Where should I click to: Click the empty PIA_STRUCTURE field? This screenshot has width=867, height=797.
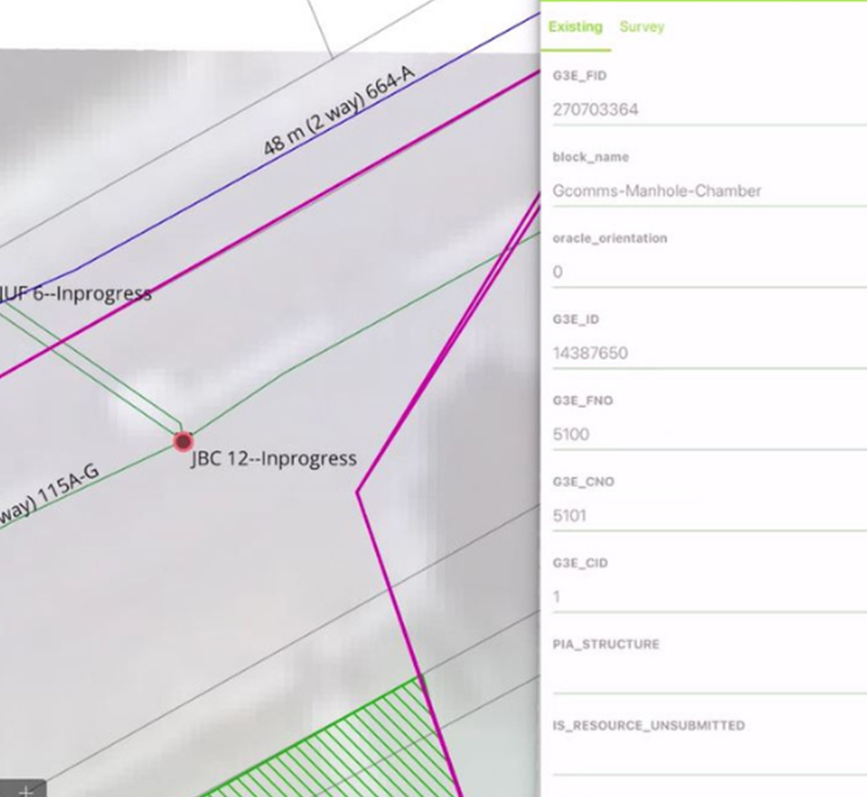point(700,675)
